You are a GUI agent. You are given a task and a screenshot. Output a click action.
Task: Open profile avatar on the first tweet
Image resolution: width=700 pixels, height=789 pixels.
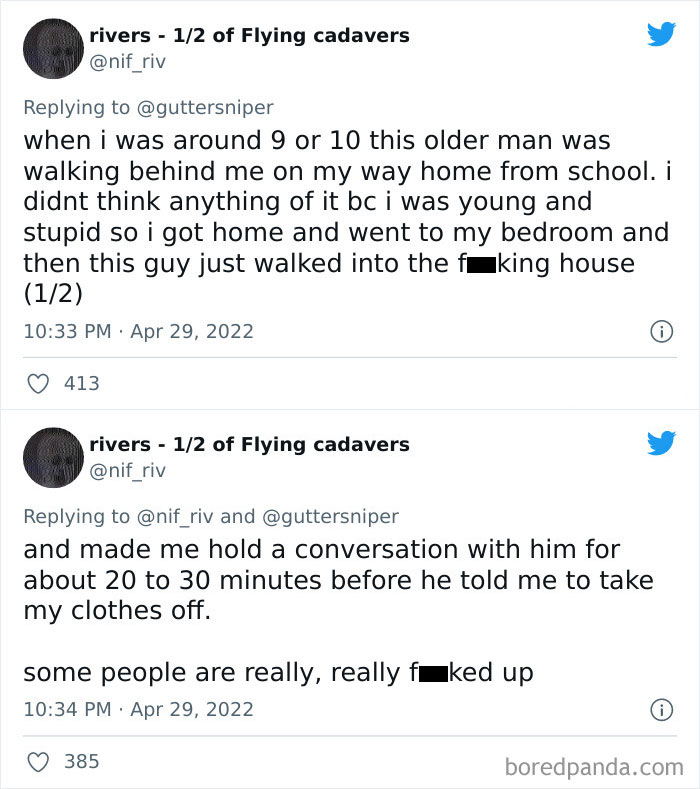(x=53, y=48)
